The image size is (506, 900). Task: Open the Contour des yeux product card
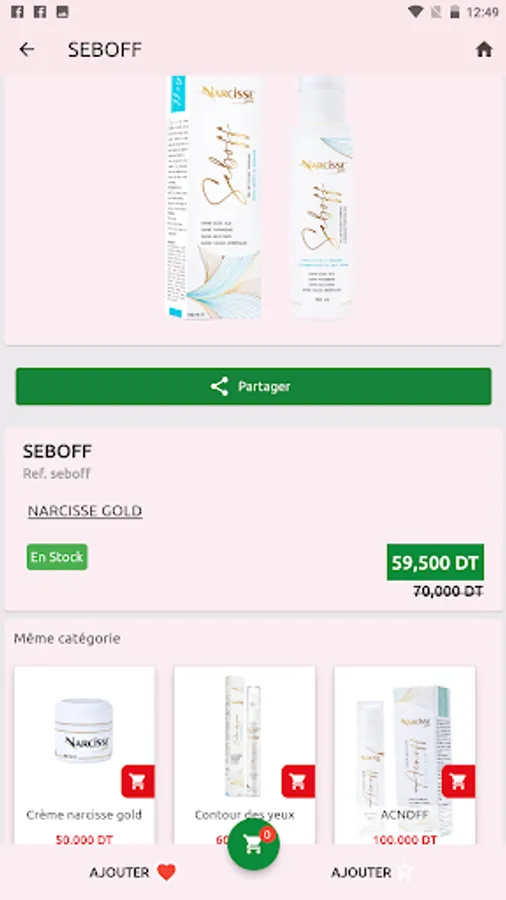244,755
